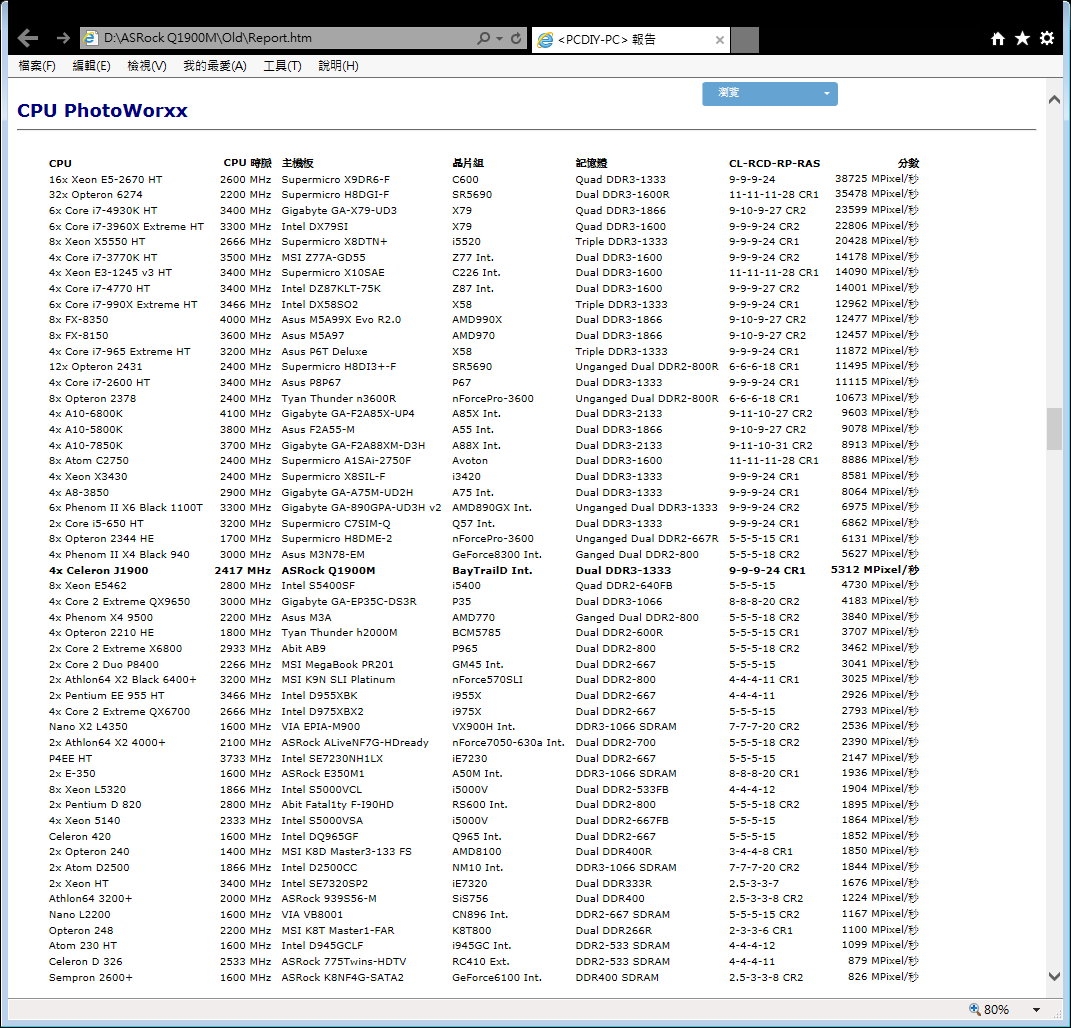This screenshot has height=1028, width=1071.
Task: Click 8x FX-8350 CPU entry
Action: pyautogui.click(x=79, y=320)
